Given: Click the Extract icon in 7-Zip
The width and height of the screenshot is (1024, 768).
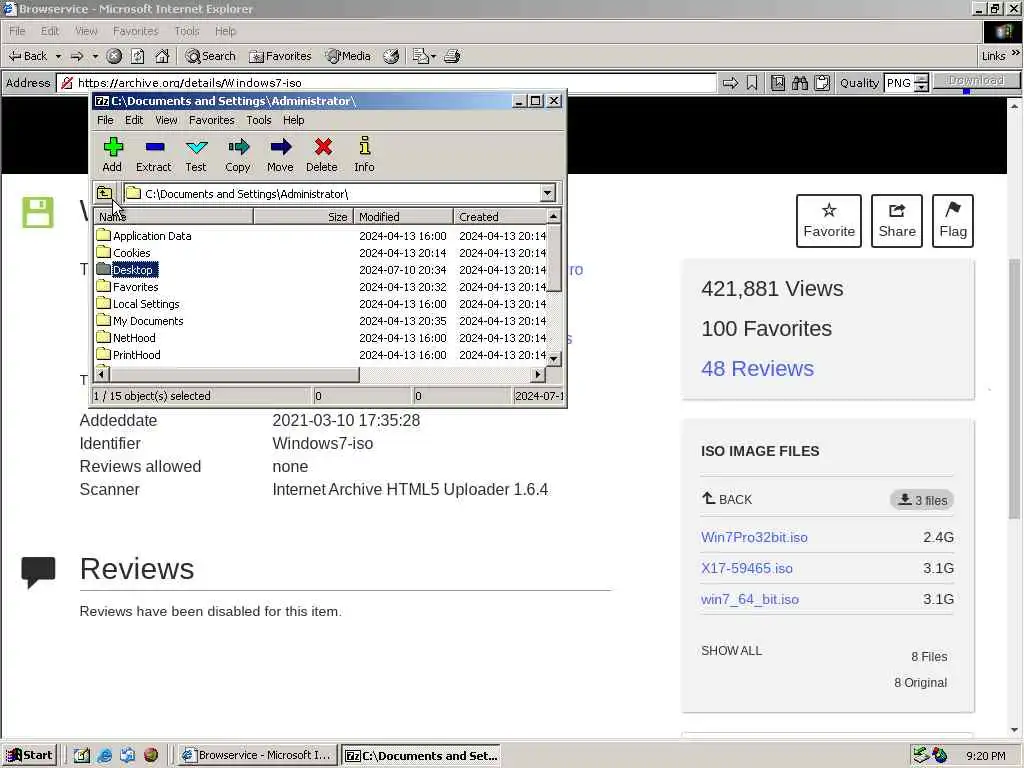Looking at the screenshot, I should coord(153,155).
